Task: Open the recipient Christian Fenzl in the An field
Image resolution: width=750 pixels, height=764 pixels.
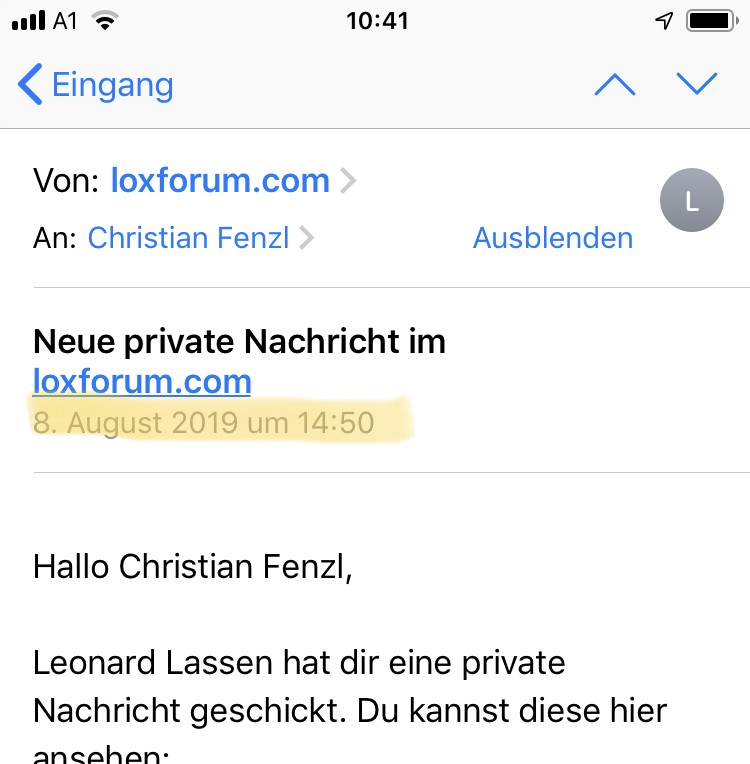Action: pyautogui.click(x=188, y=238)
